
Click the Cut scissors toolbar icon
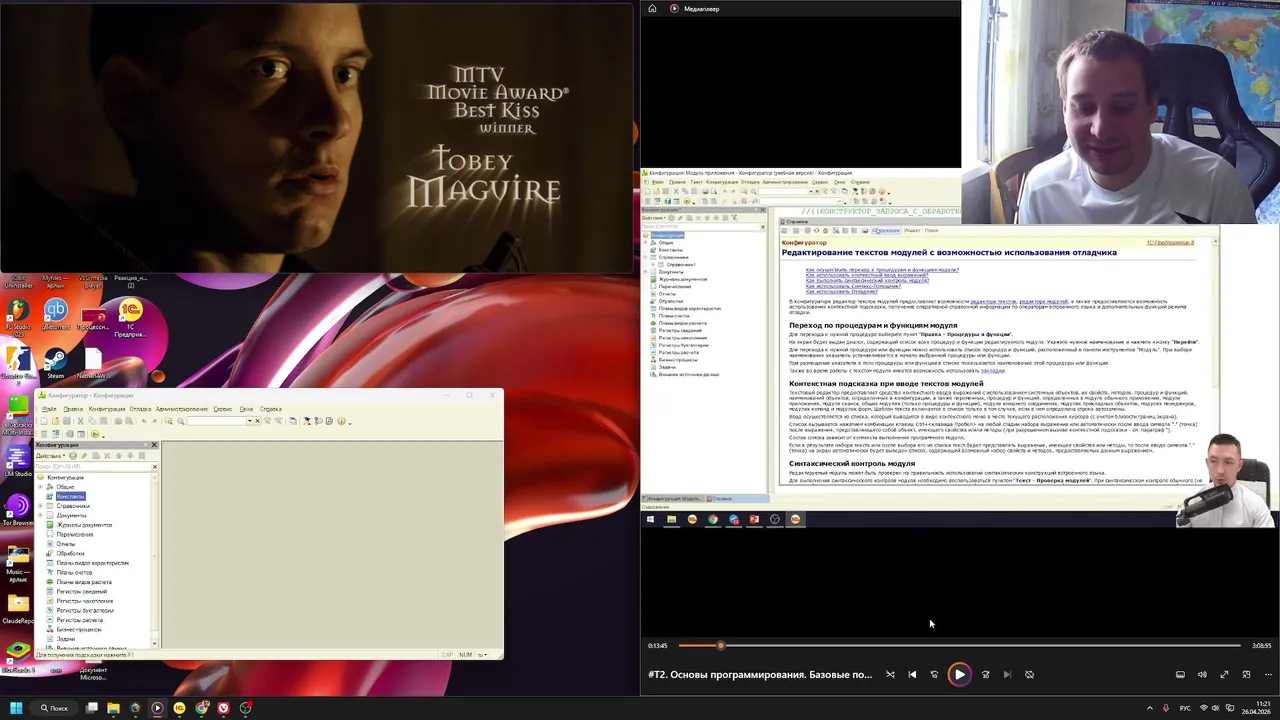point(80,421)
